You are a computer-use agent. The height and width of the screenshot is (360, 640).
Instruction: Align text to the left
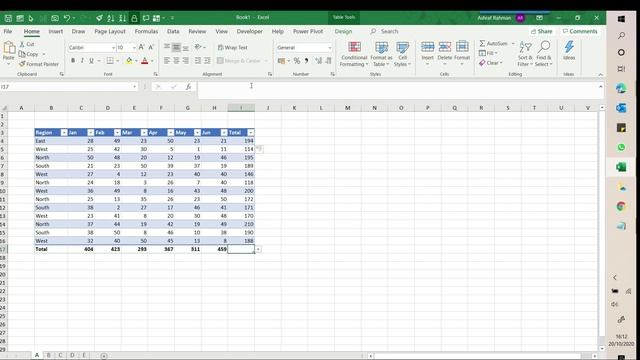coord(167,61)
